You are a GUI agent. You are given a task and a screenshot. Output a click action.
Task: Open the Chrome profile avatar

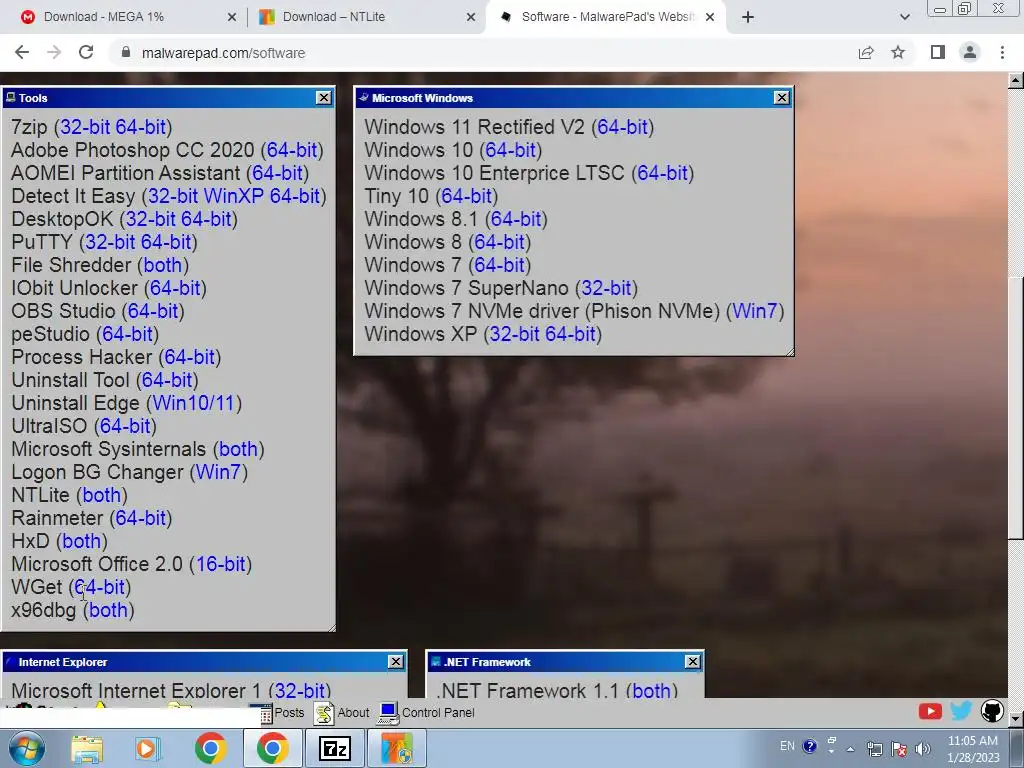[x=970, y=52]
